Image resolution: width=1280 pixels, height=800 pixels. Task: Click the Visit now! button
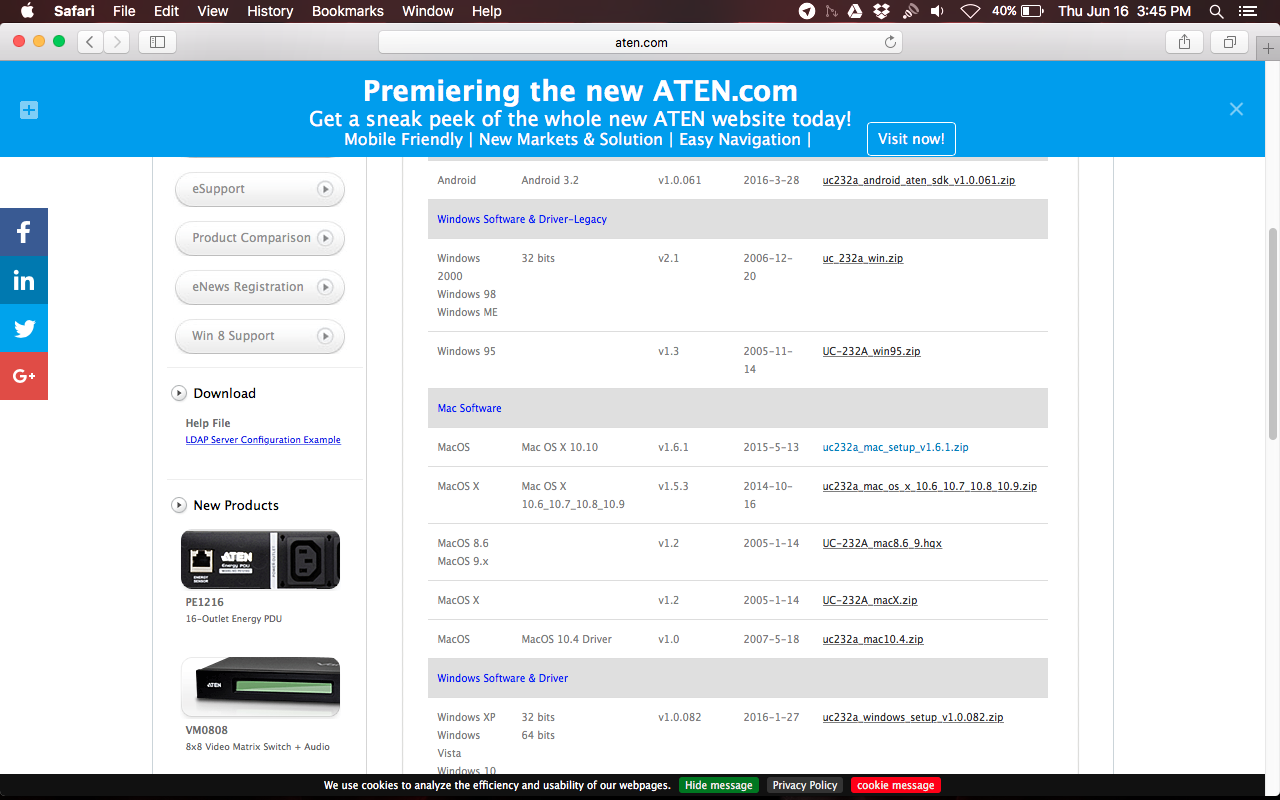[911, 139]
